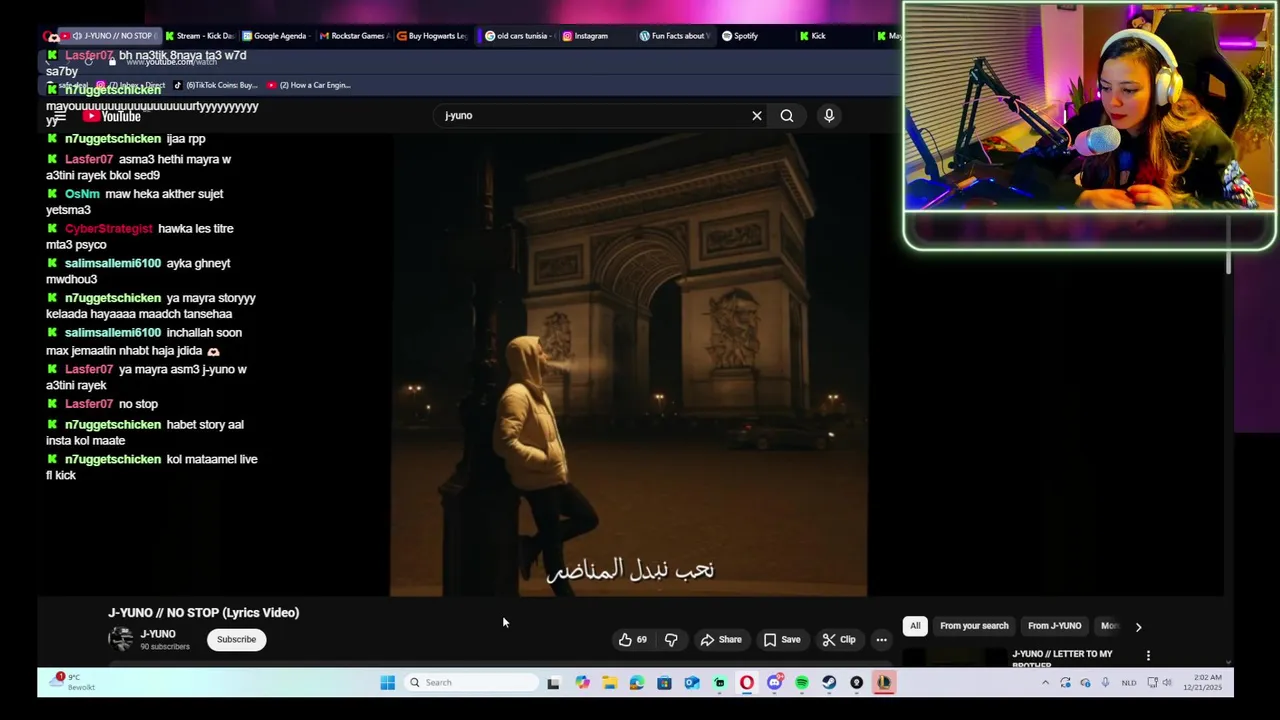1280x720 pixels.
Task: Open the clock showing 2:02 AM
Action: 1203,683
